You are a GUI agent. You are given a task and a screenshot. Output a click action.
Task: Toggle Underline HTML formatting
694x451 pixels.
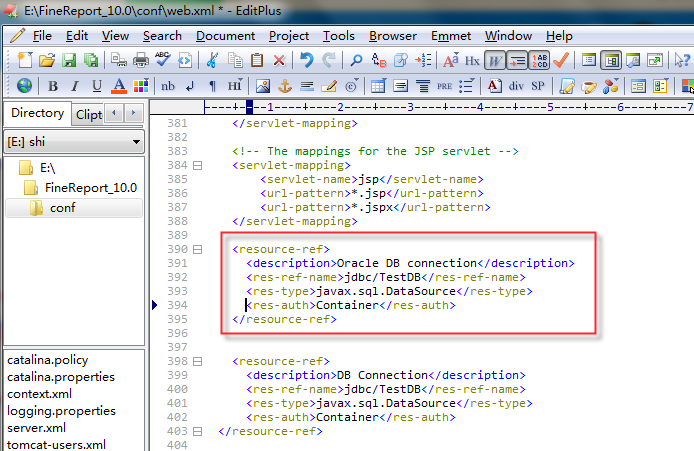(x=97, y=86)
